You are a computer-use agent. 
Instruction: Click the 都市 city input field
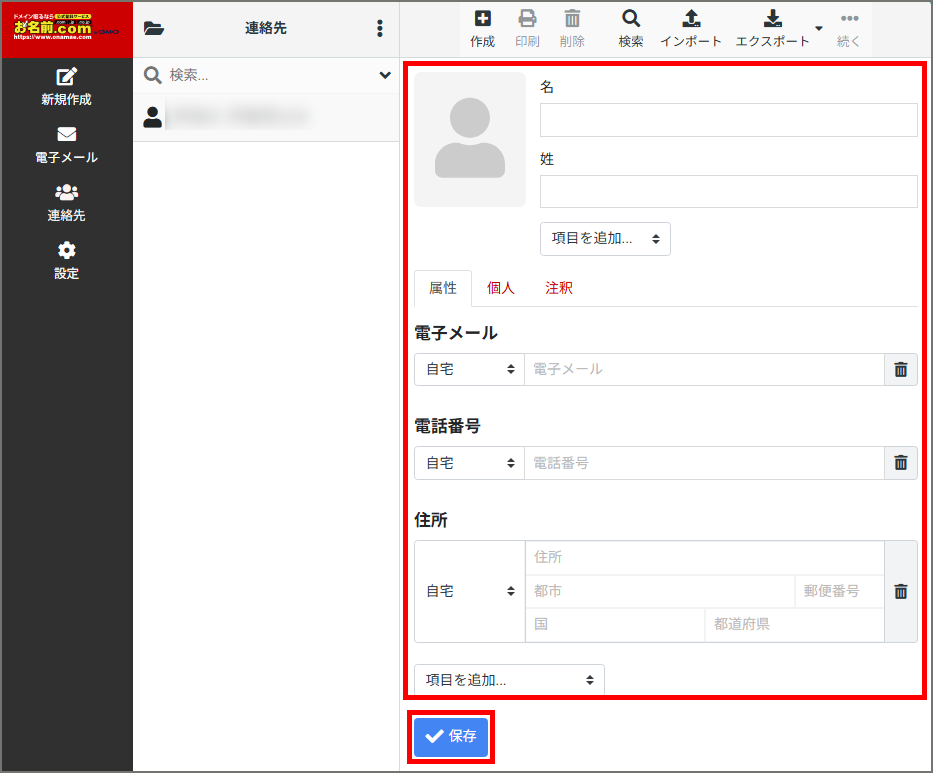pyautogui.click(x=660, y=591)
